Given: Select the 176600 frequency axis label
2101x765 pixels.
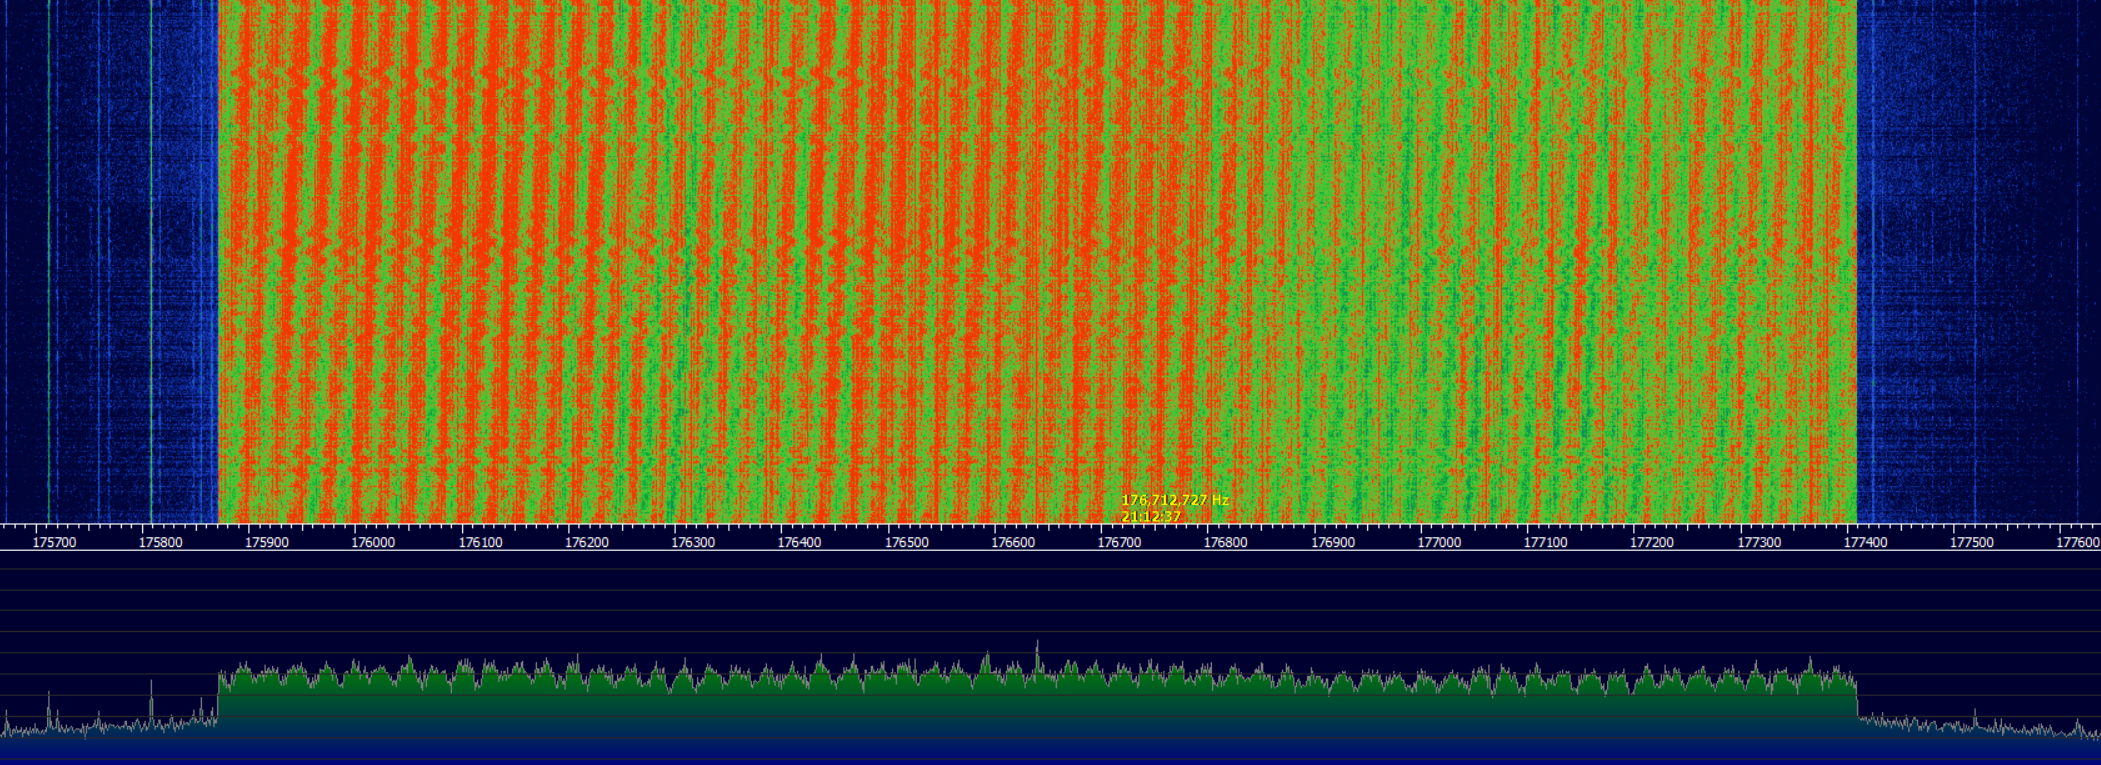Looking at the screenshot, I should [1013, 542].
